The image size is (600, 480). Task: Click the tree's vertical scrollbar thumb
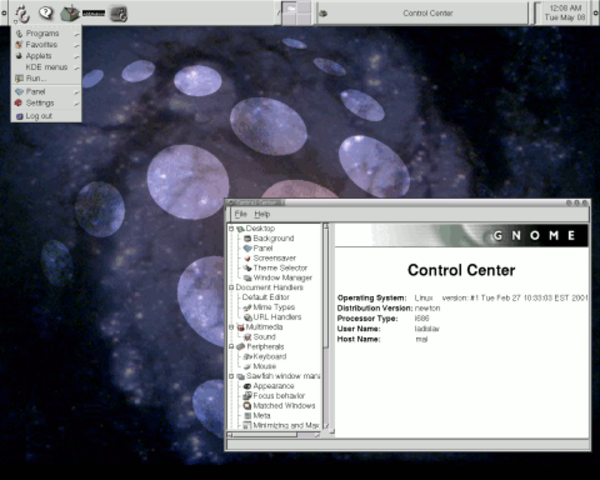pos(326,289)
